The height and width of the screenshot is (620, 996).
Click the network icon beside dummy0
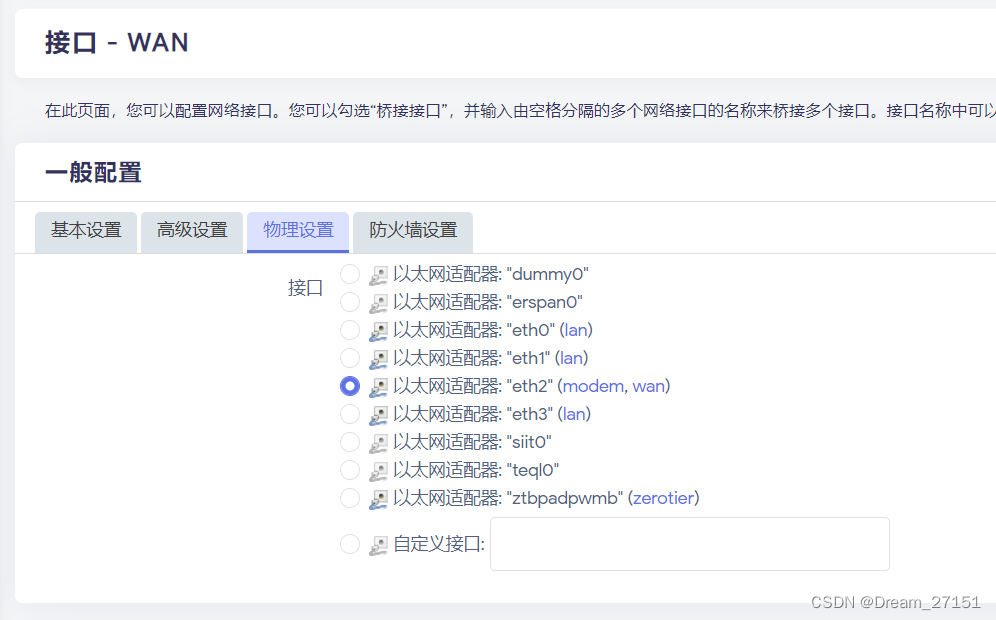[x=378, y=276]
